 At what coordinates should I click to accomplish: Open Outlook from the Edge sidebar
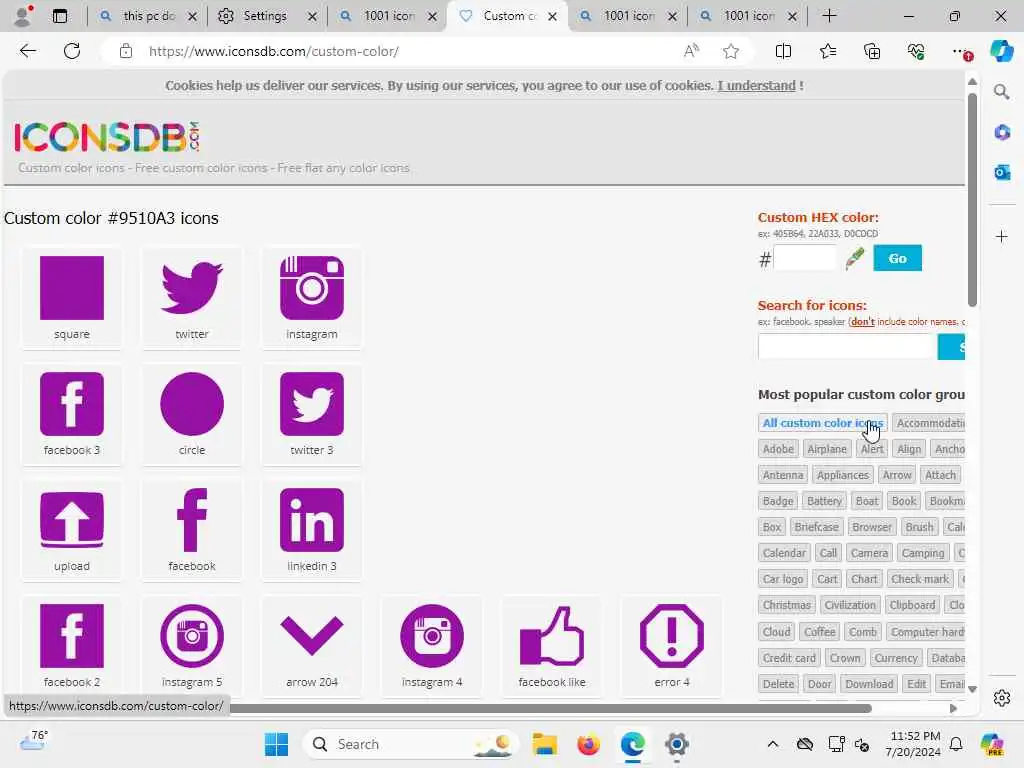click(1002, 172)
